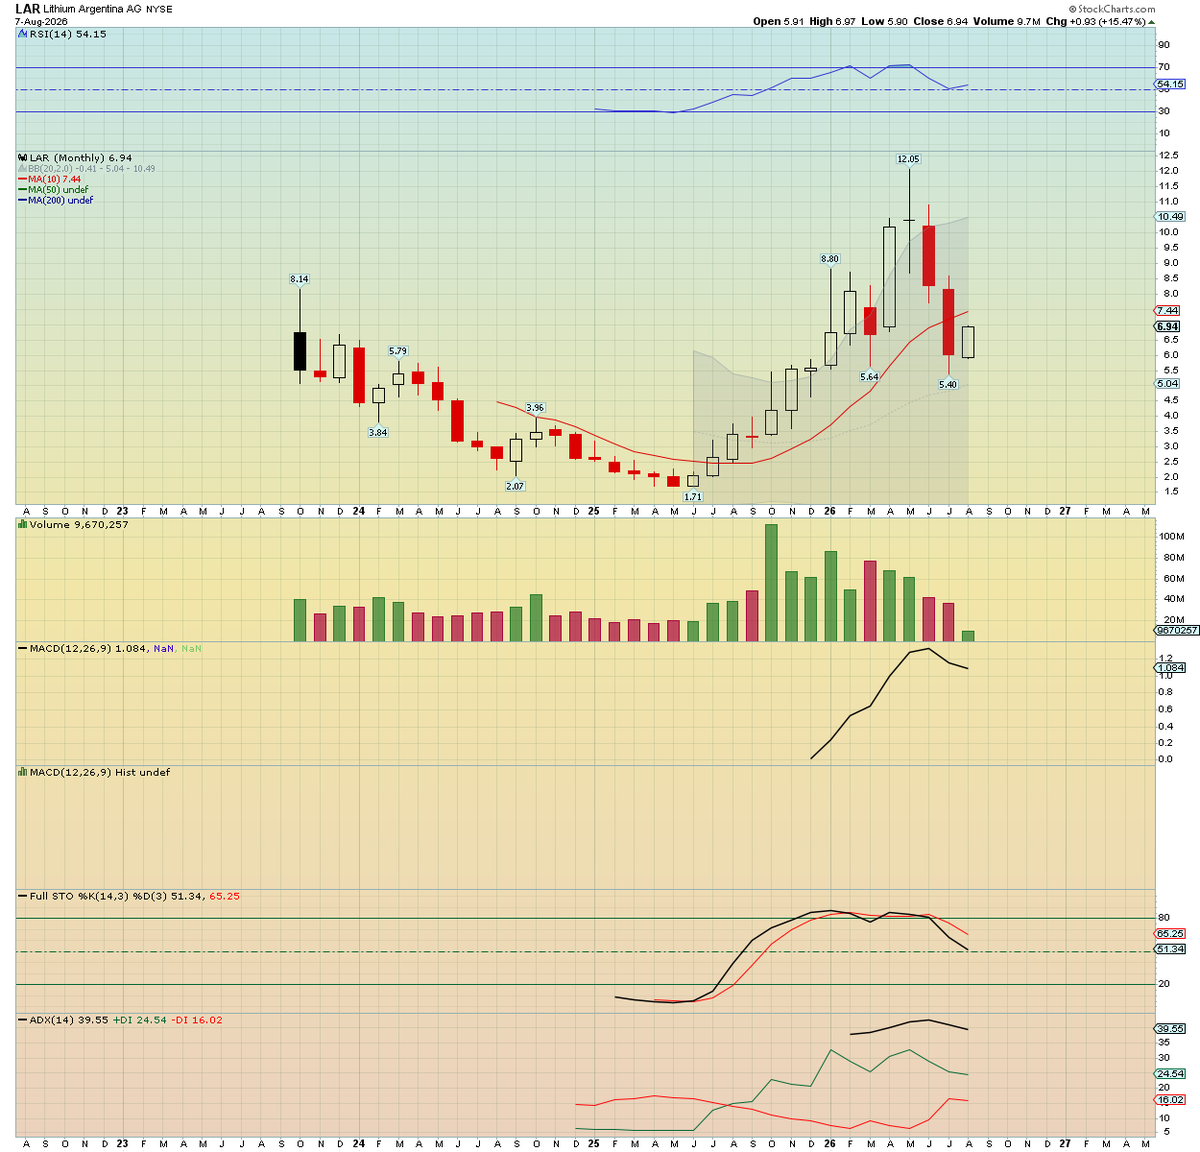Click the 'MA(200) undef' legend text
This screenshot has height=1152, width=1200.
coord(61,200)
